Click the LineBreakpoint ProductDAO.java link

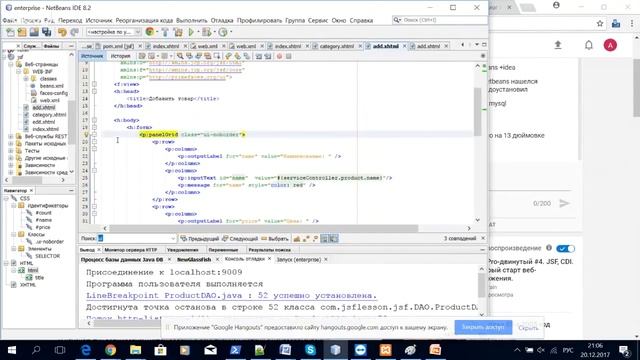(231, 295)
